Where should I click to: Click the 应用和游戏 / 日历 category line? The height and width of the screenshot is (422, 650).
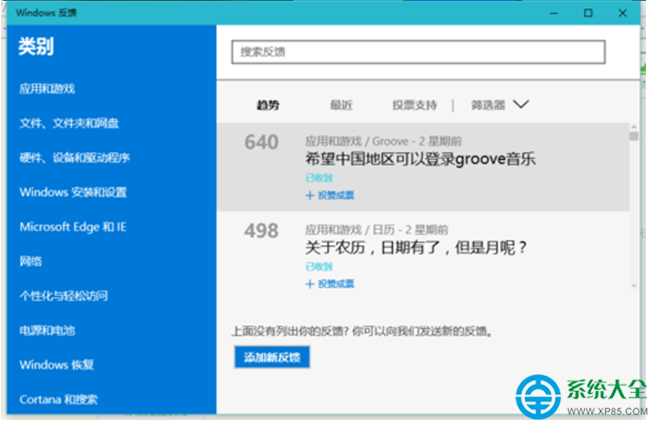[376, 230]
